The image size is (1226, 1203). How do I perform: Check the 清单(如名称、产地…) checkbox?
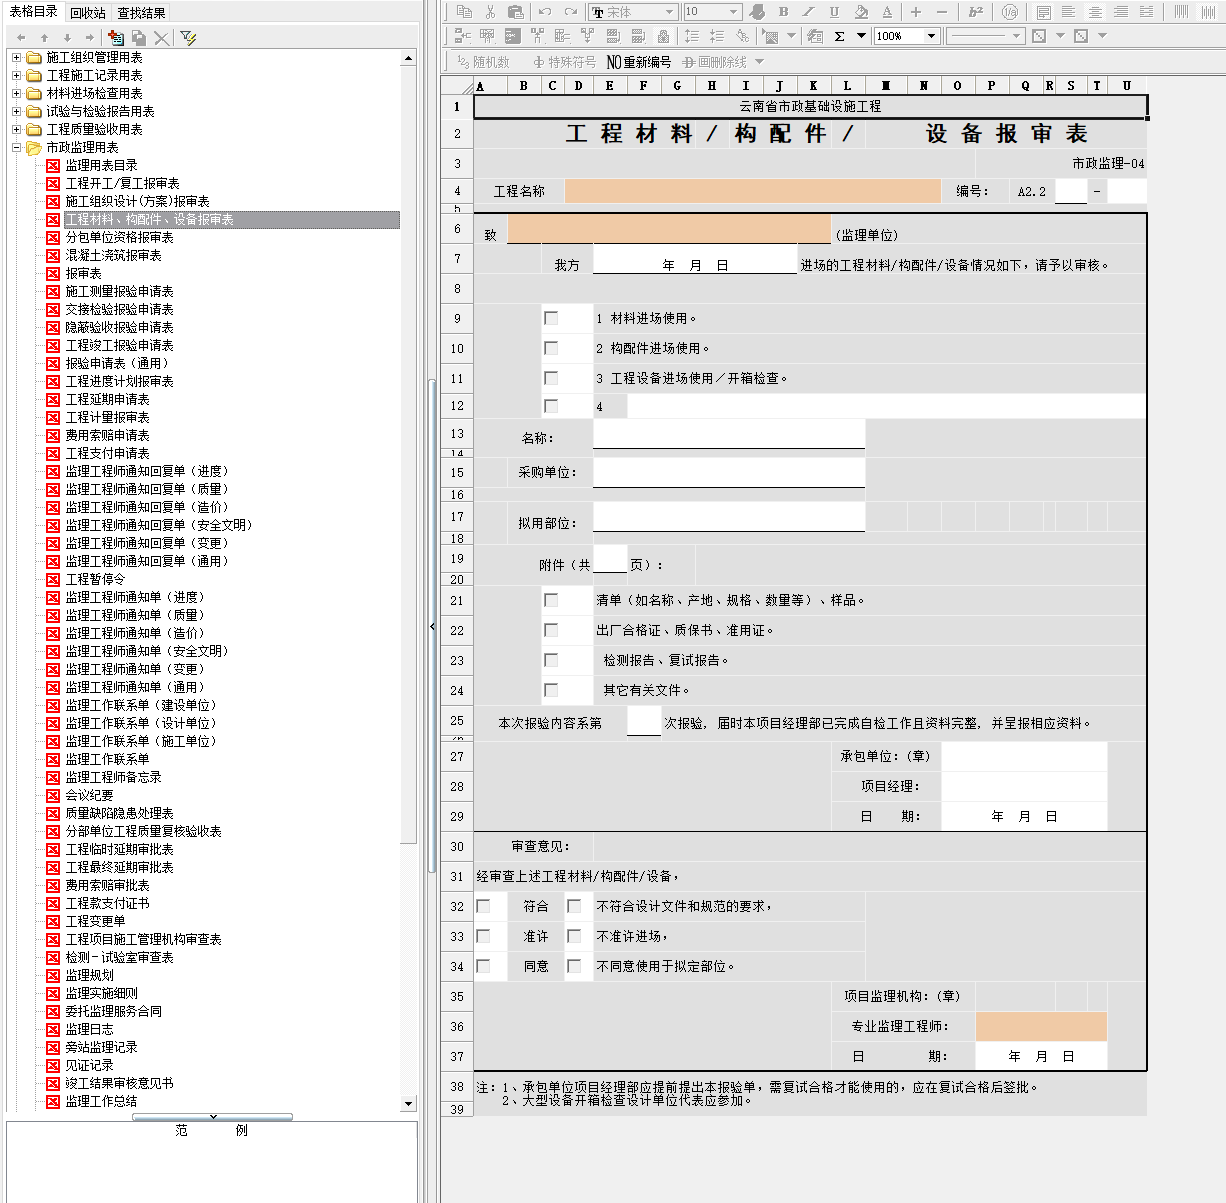tap(551, 600)
